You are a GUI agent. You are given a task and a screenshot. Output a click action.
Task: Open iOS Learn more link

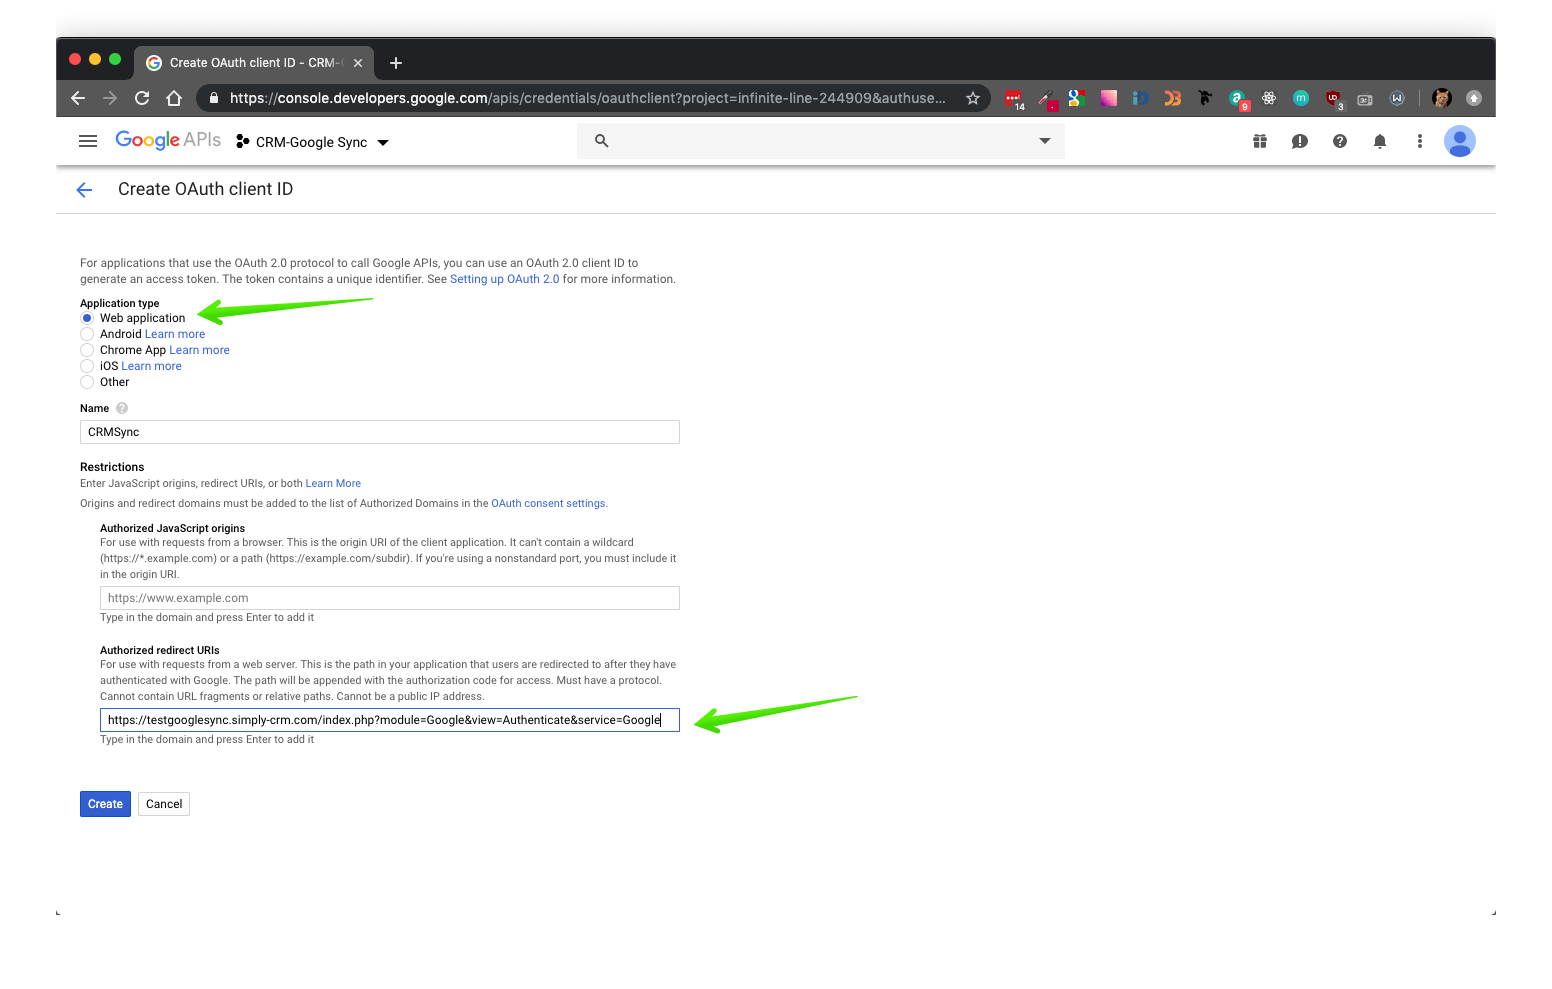pos(152,366)
